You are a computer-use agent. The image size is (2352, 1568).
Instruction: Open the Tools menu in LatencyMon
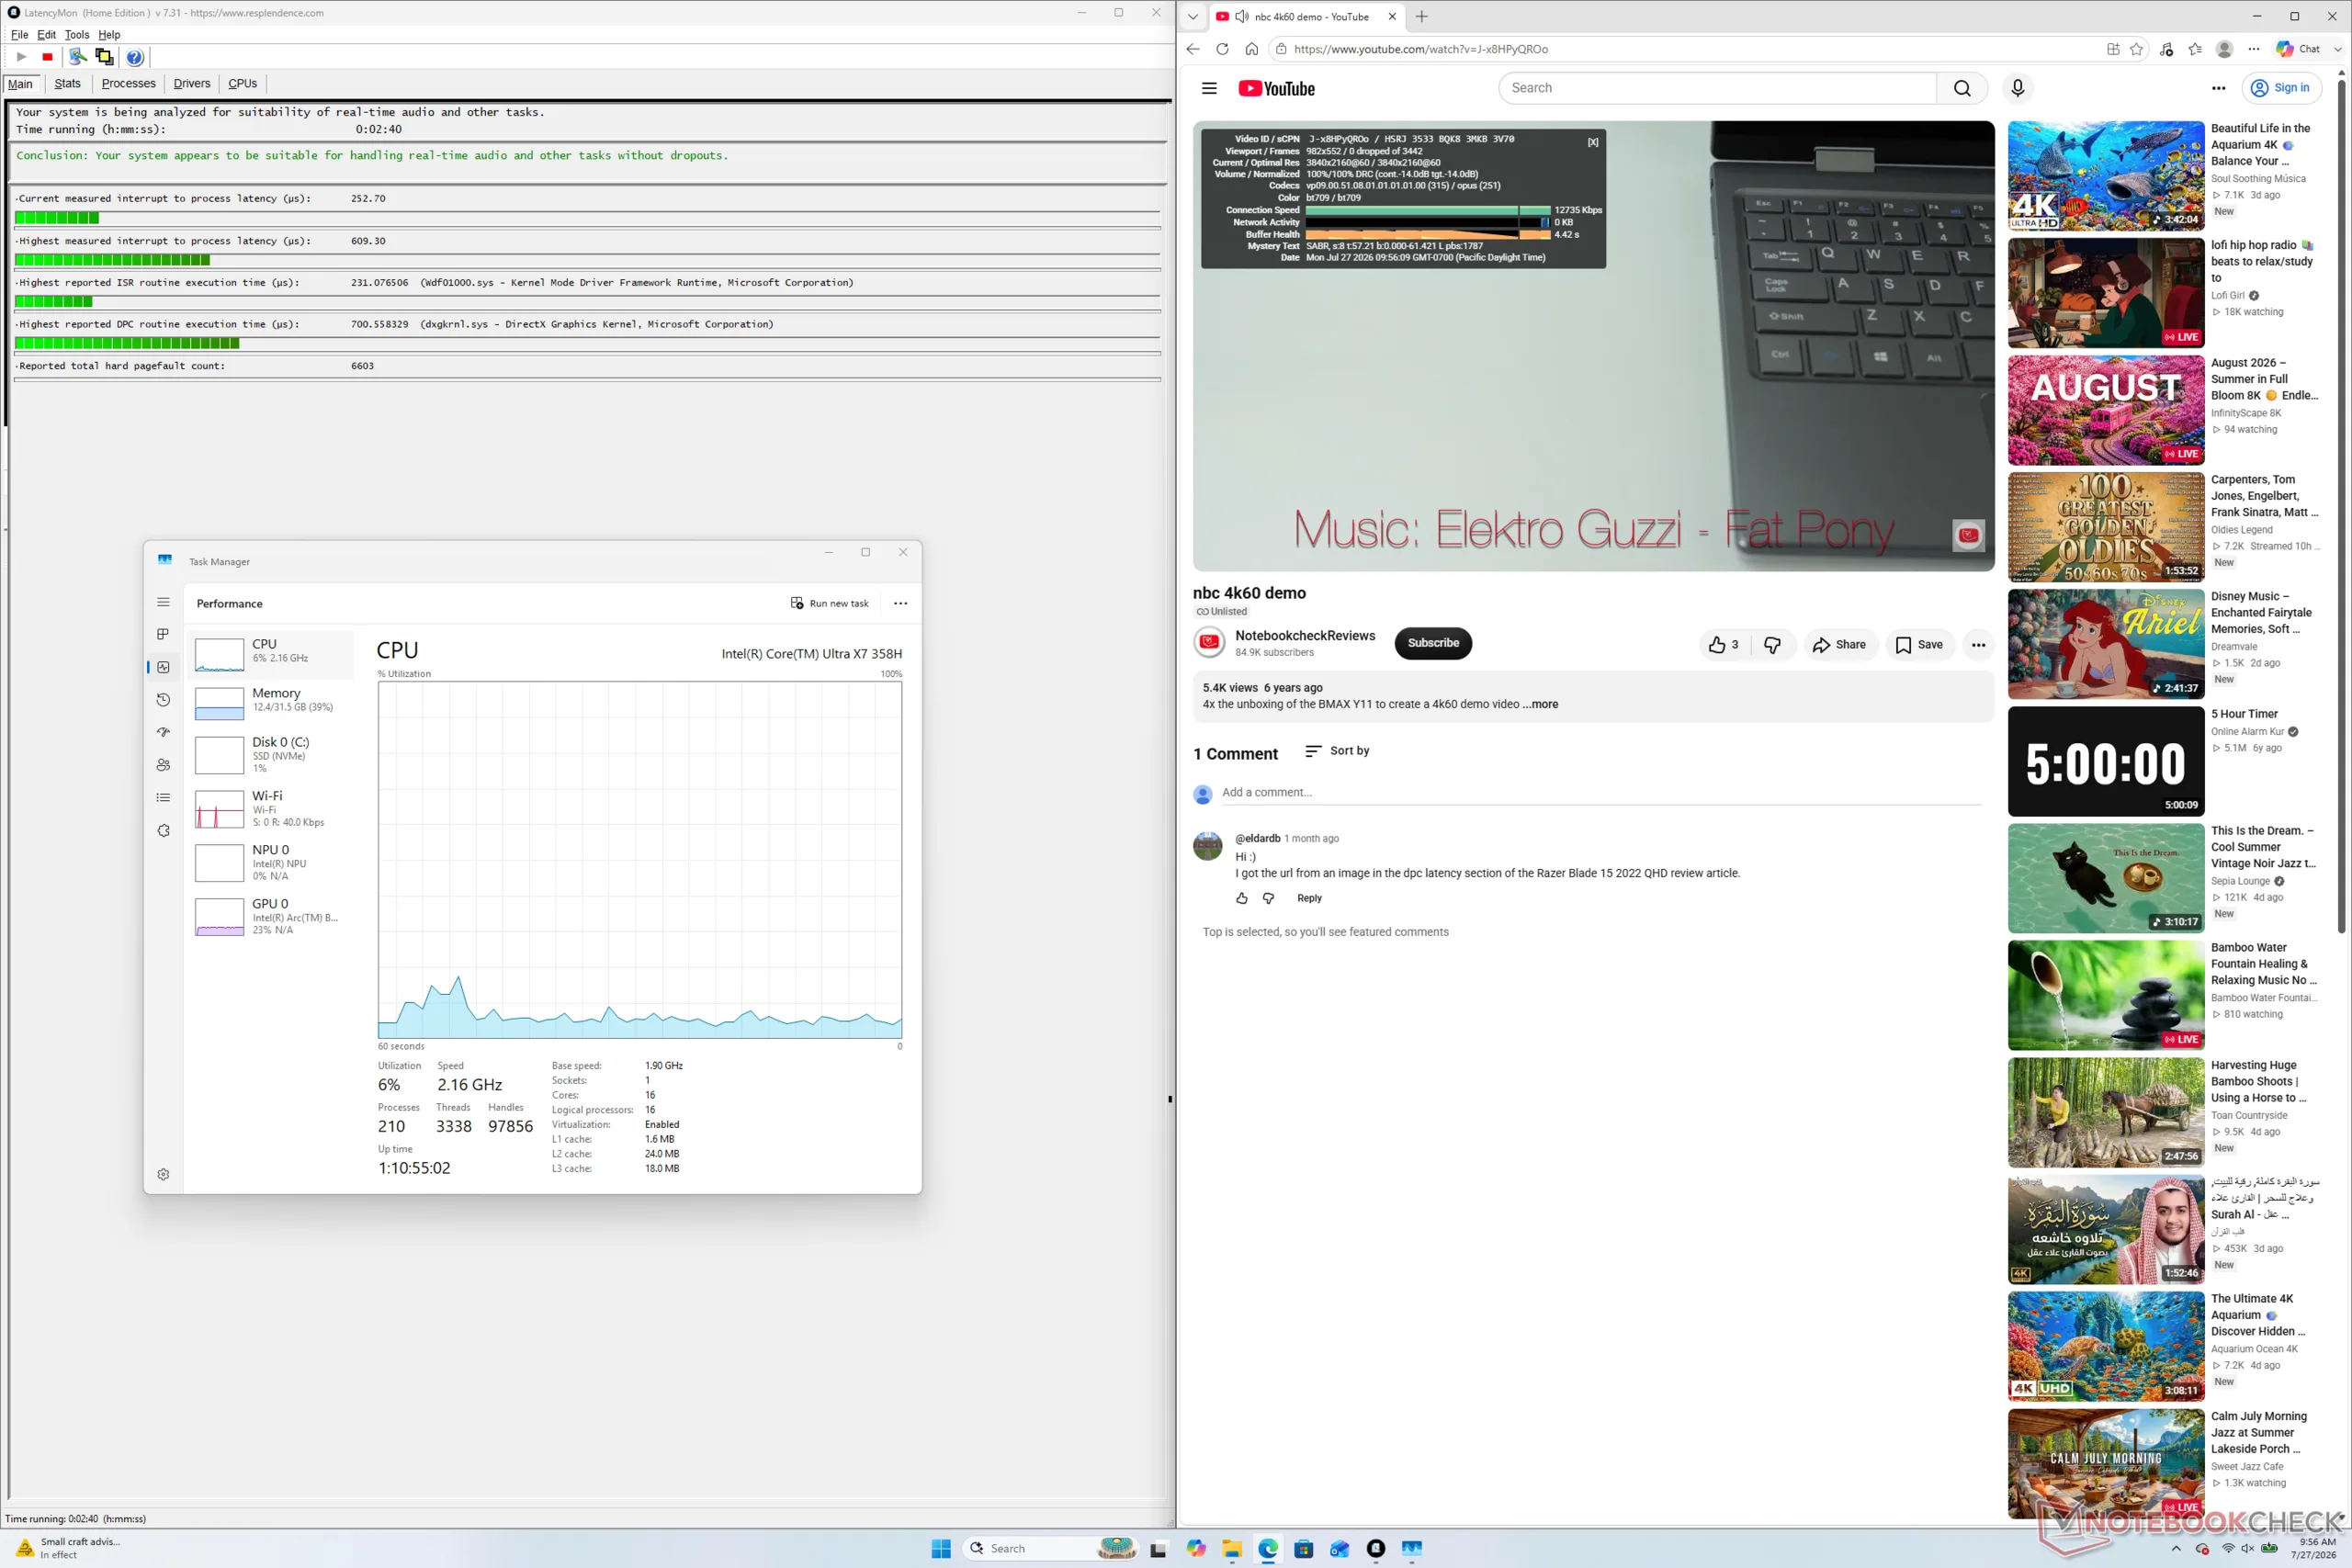(x=77, y=34)
